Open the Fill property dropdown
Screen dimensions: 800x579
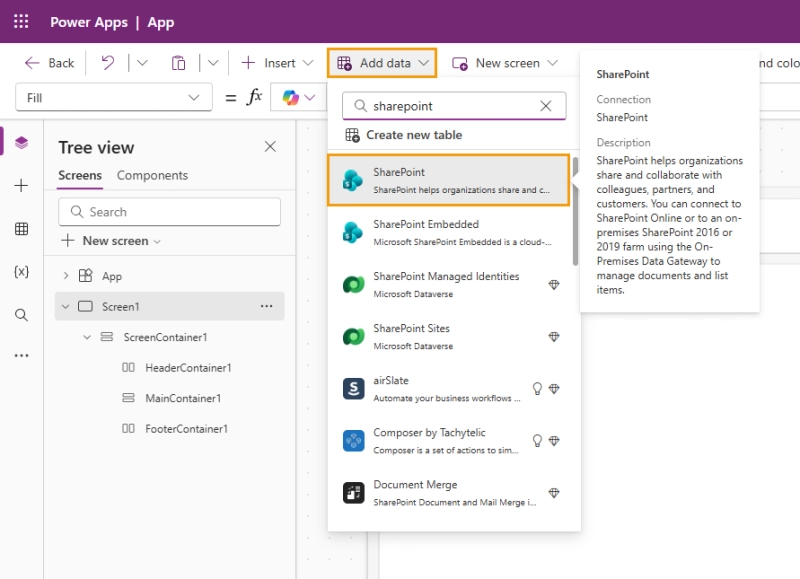click(114, 97)
